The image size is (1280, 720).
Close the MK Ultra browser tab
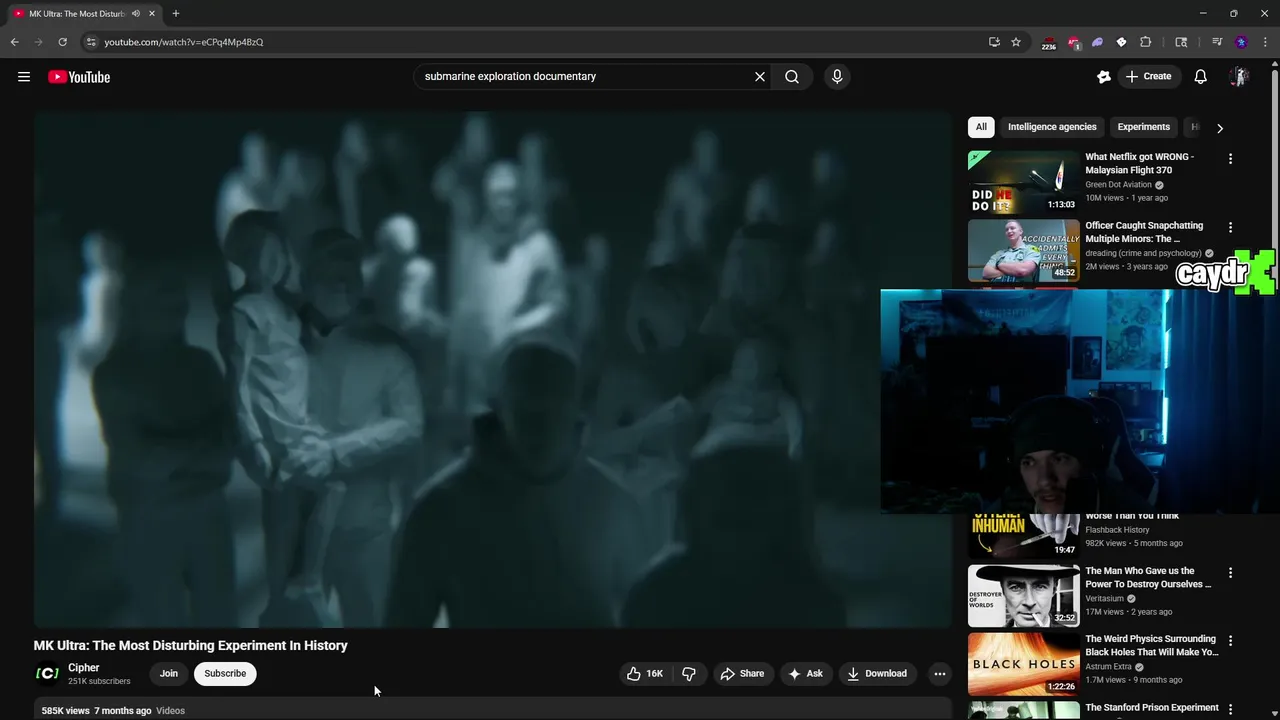click(x=152, y=14)
